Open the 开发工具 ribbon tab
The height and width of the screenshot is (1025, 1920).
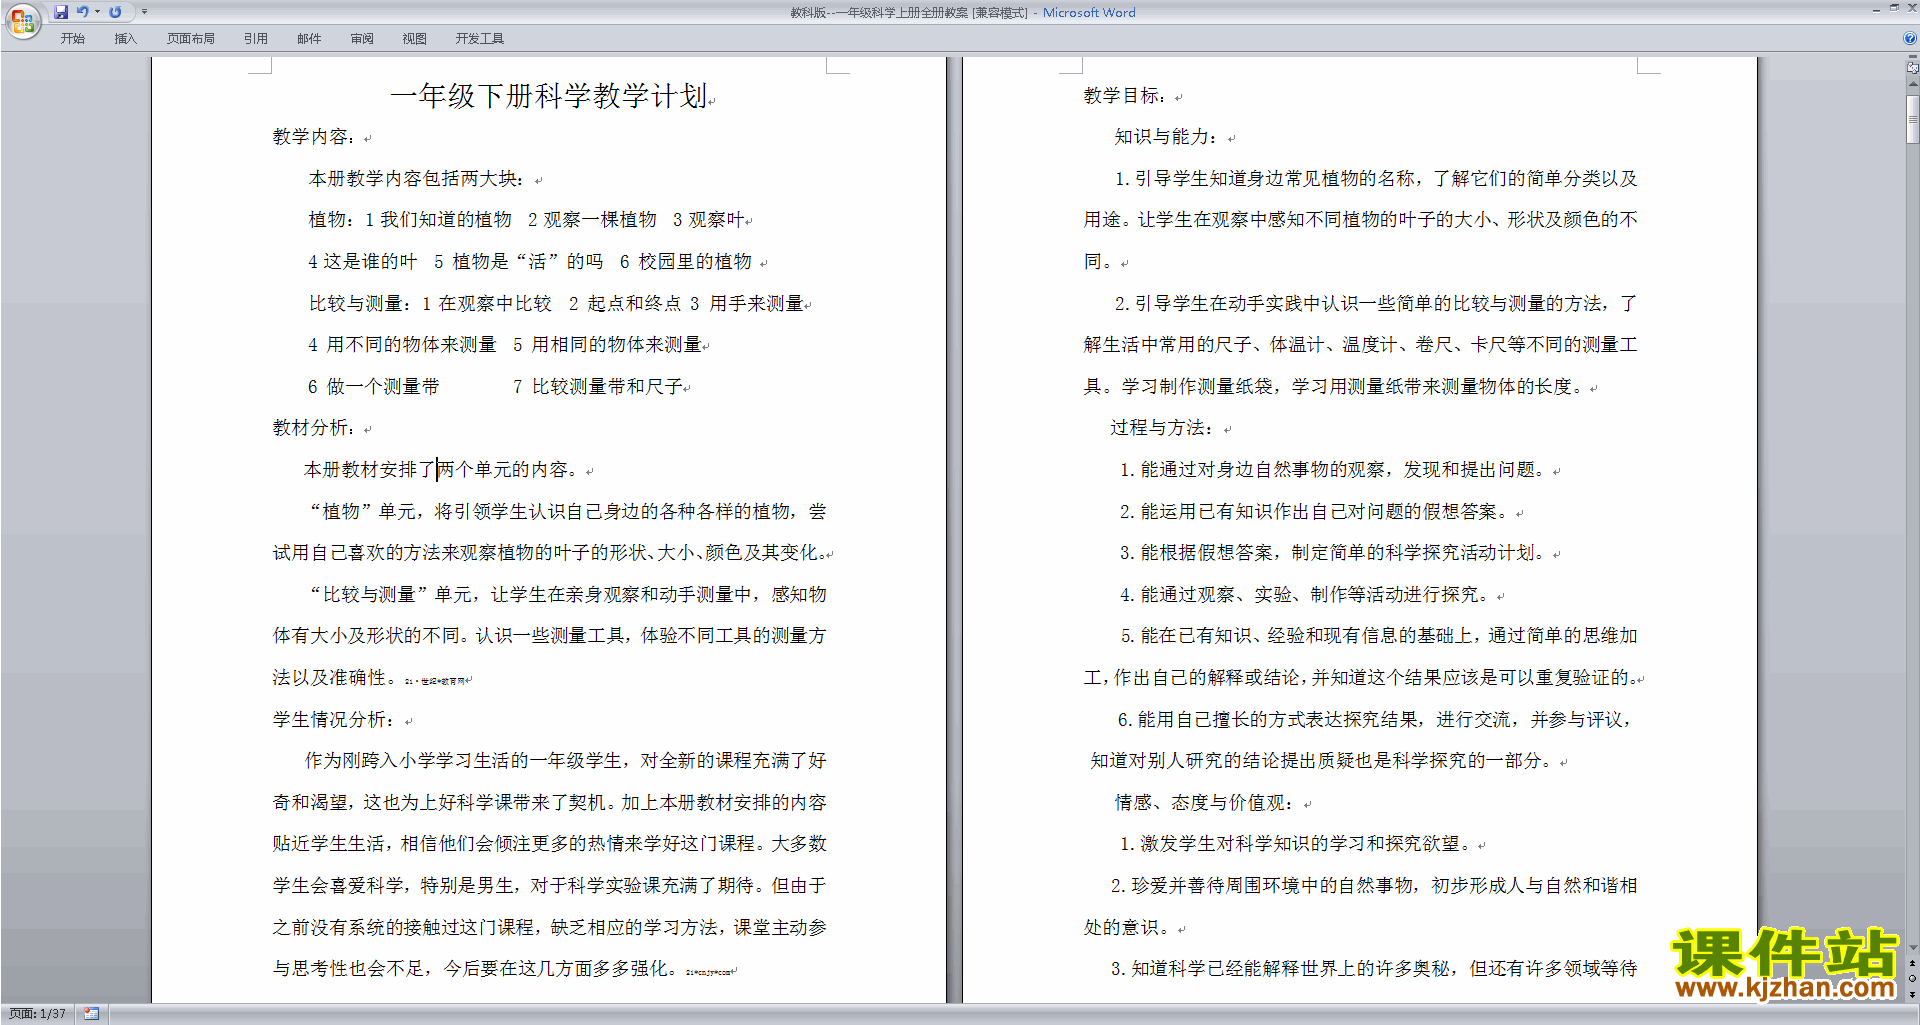480,39
